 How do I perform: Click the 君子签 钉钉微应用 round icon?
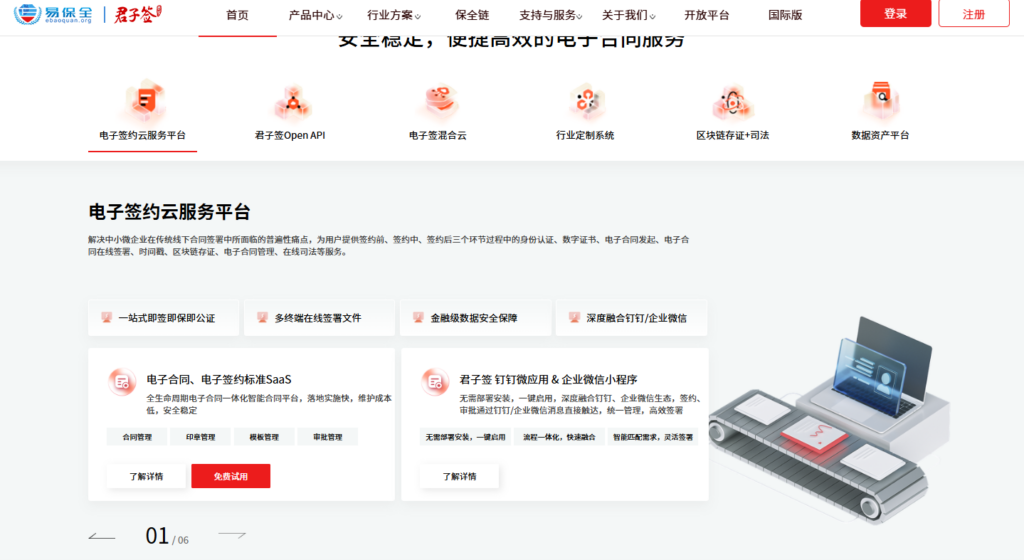point(435,382)
